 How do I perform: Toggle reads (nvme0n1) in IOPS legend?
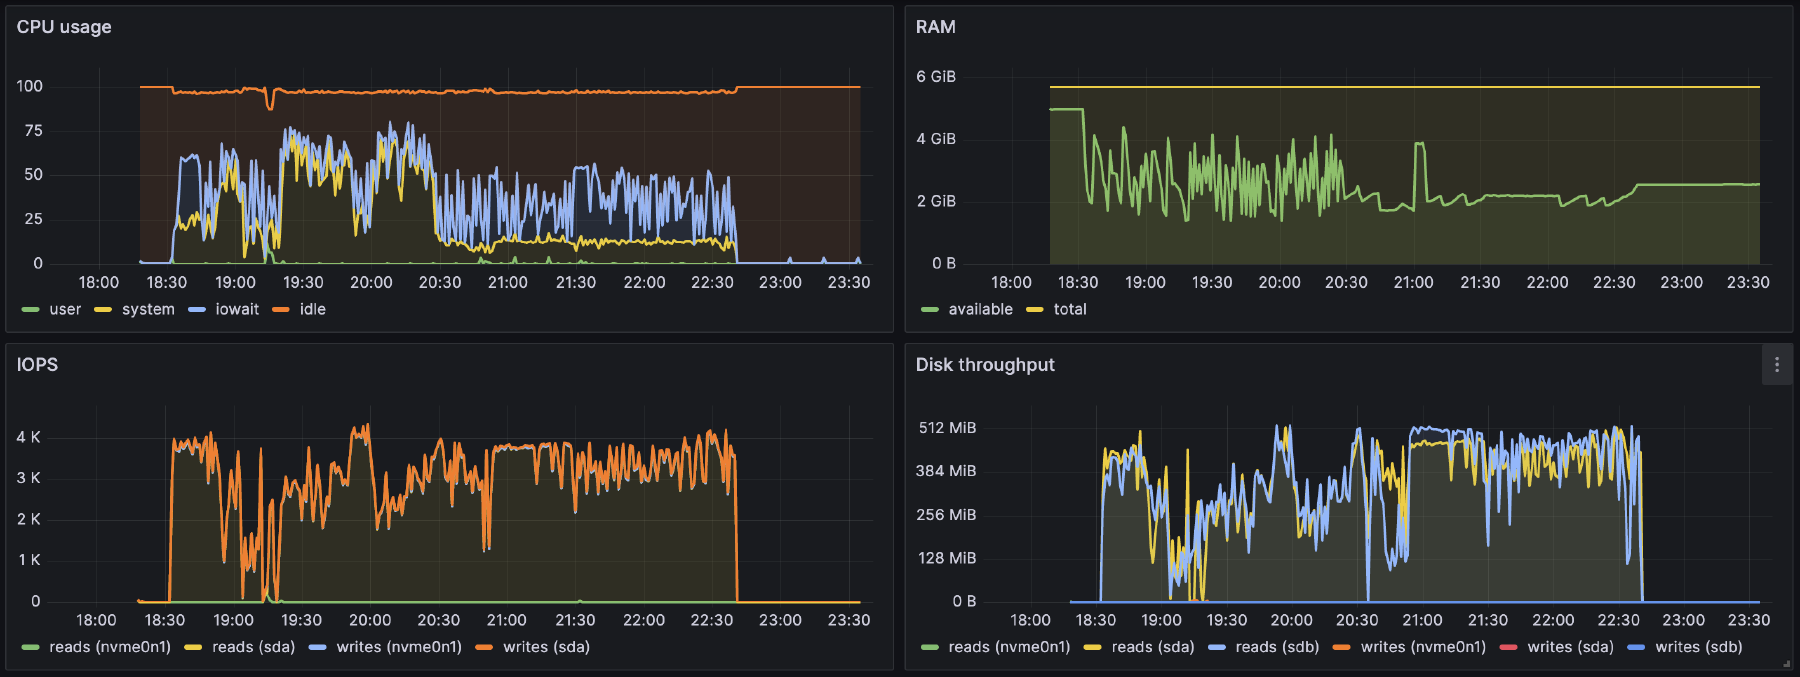click(x=110, y=647)
